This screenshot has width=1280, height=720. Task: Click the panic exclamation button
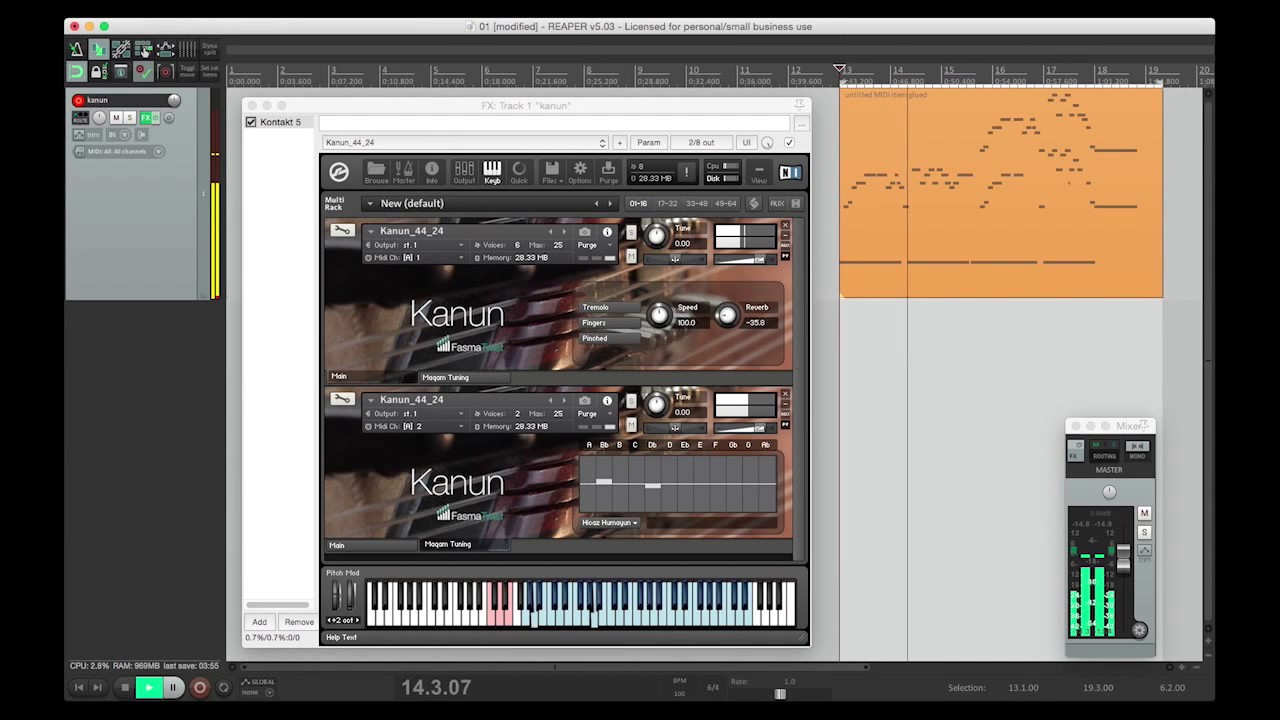coord(686,173)
